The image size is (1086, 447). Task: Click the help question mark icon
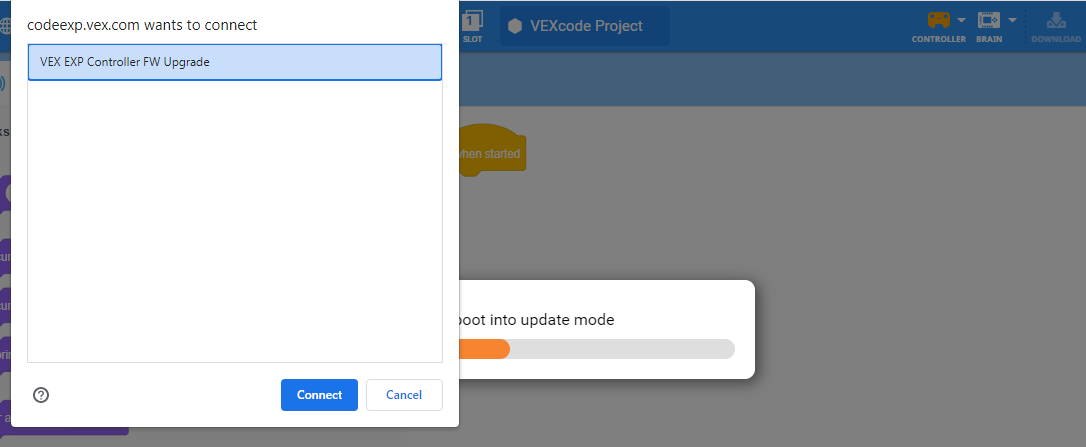(x=41, y=395)
